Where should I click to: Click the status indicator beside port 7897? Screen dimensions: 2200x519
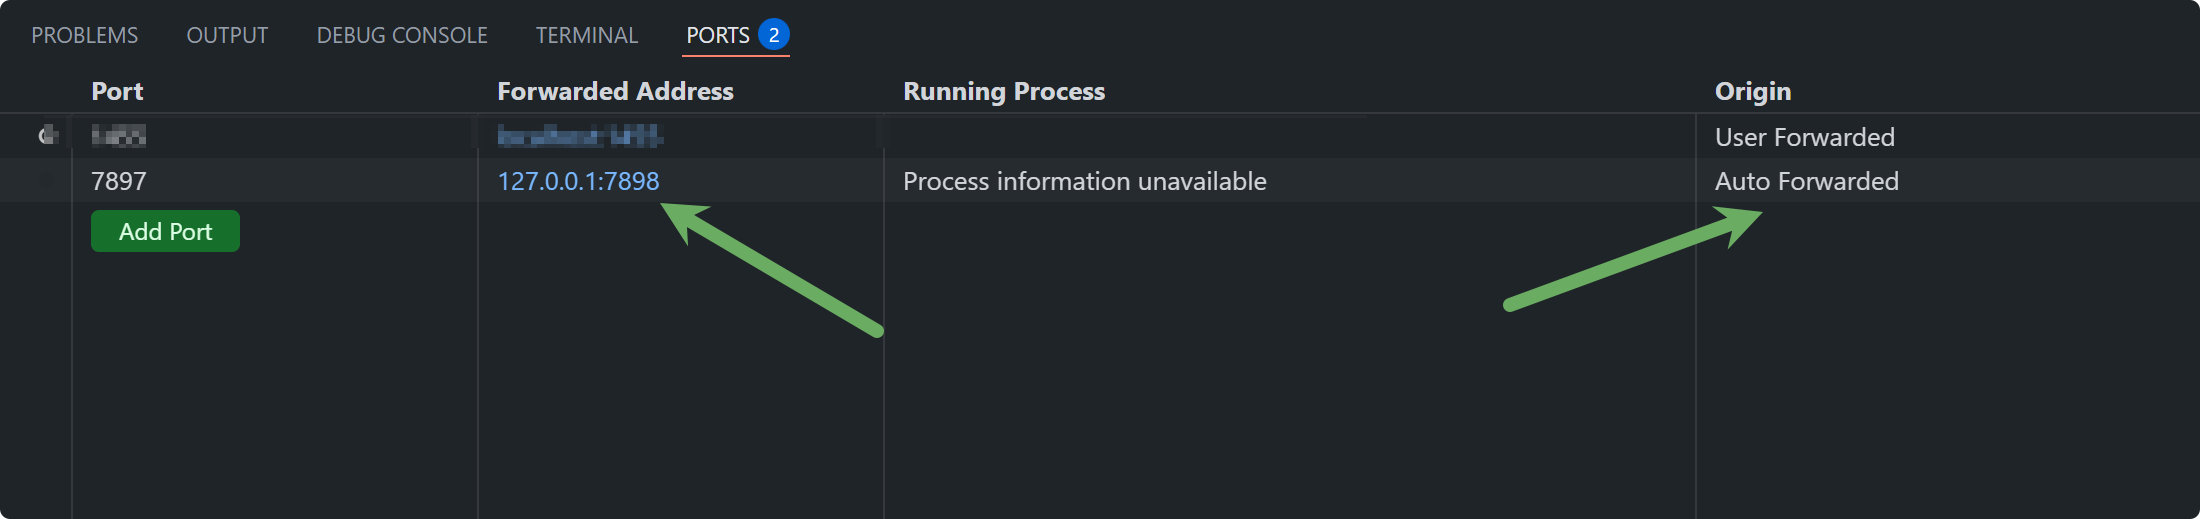click(x=47, y=181)
